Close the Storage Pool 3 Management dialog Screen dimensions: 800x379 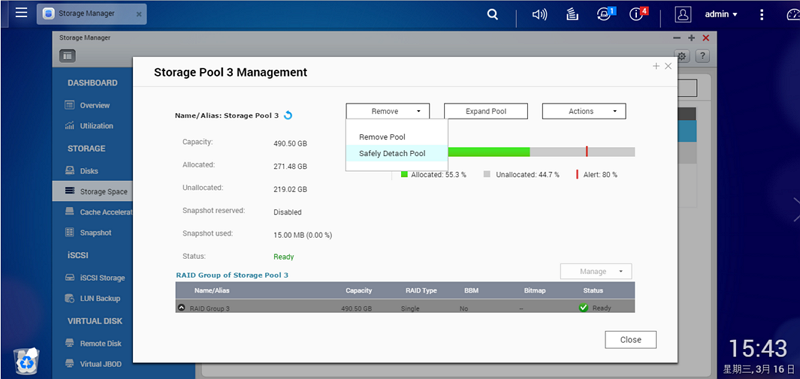668,66
